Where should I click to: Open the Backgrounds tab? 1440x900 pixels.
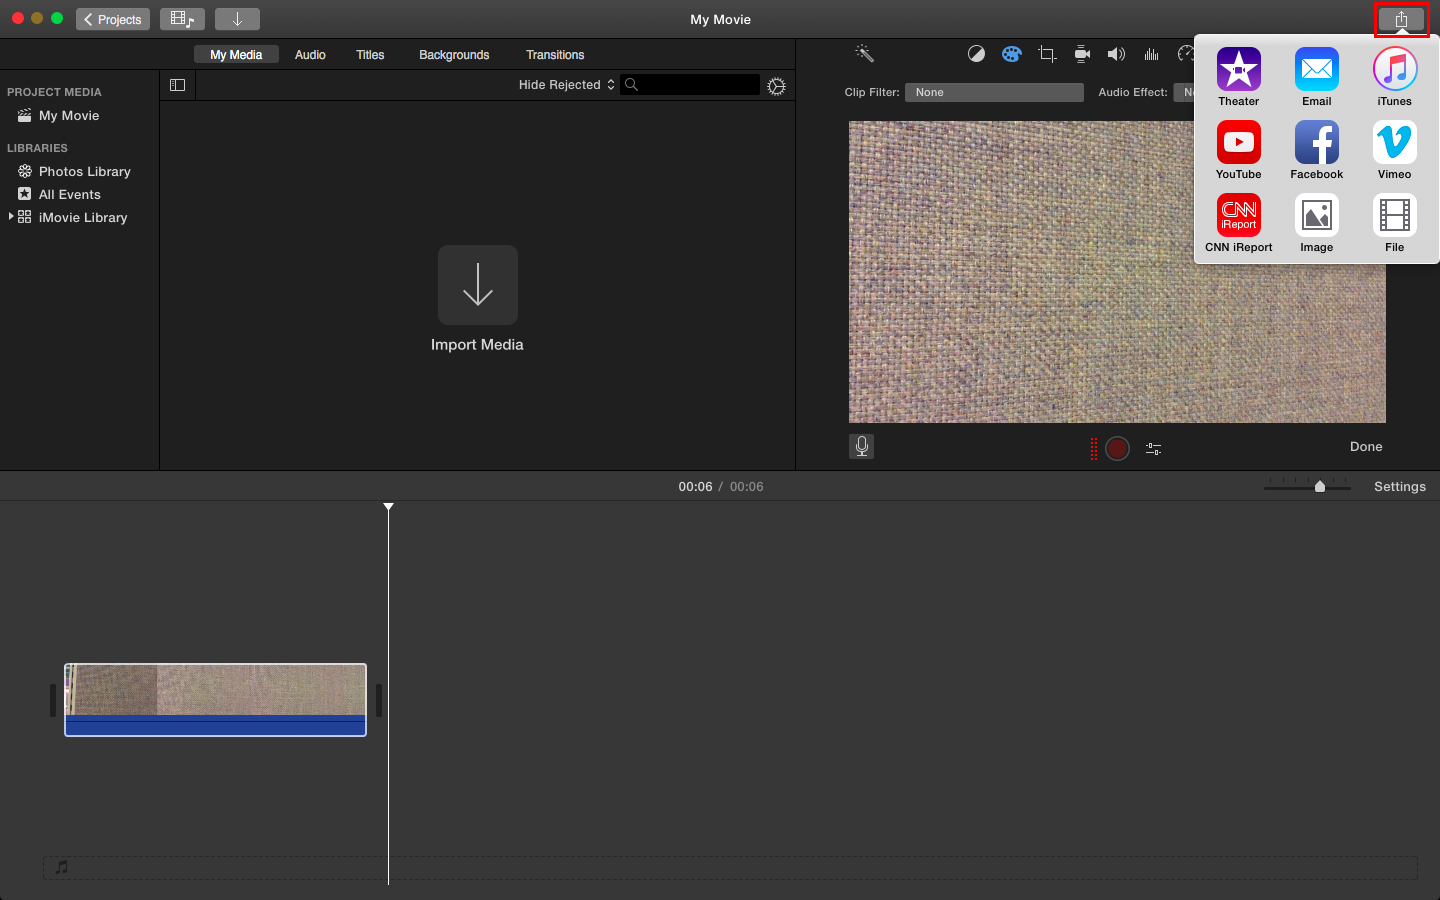454,55
